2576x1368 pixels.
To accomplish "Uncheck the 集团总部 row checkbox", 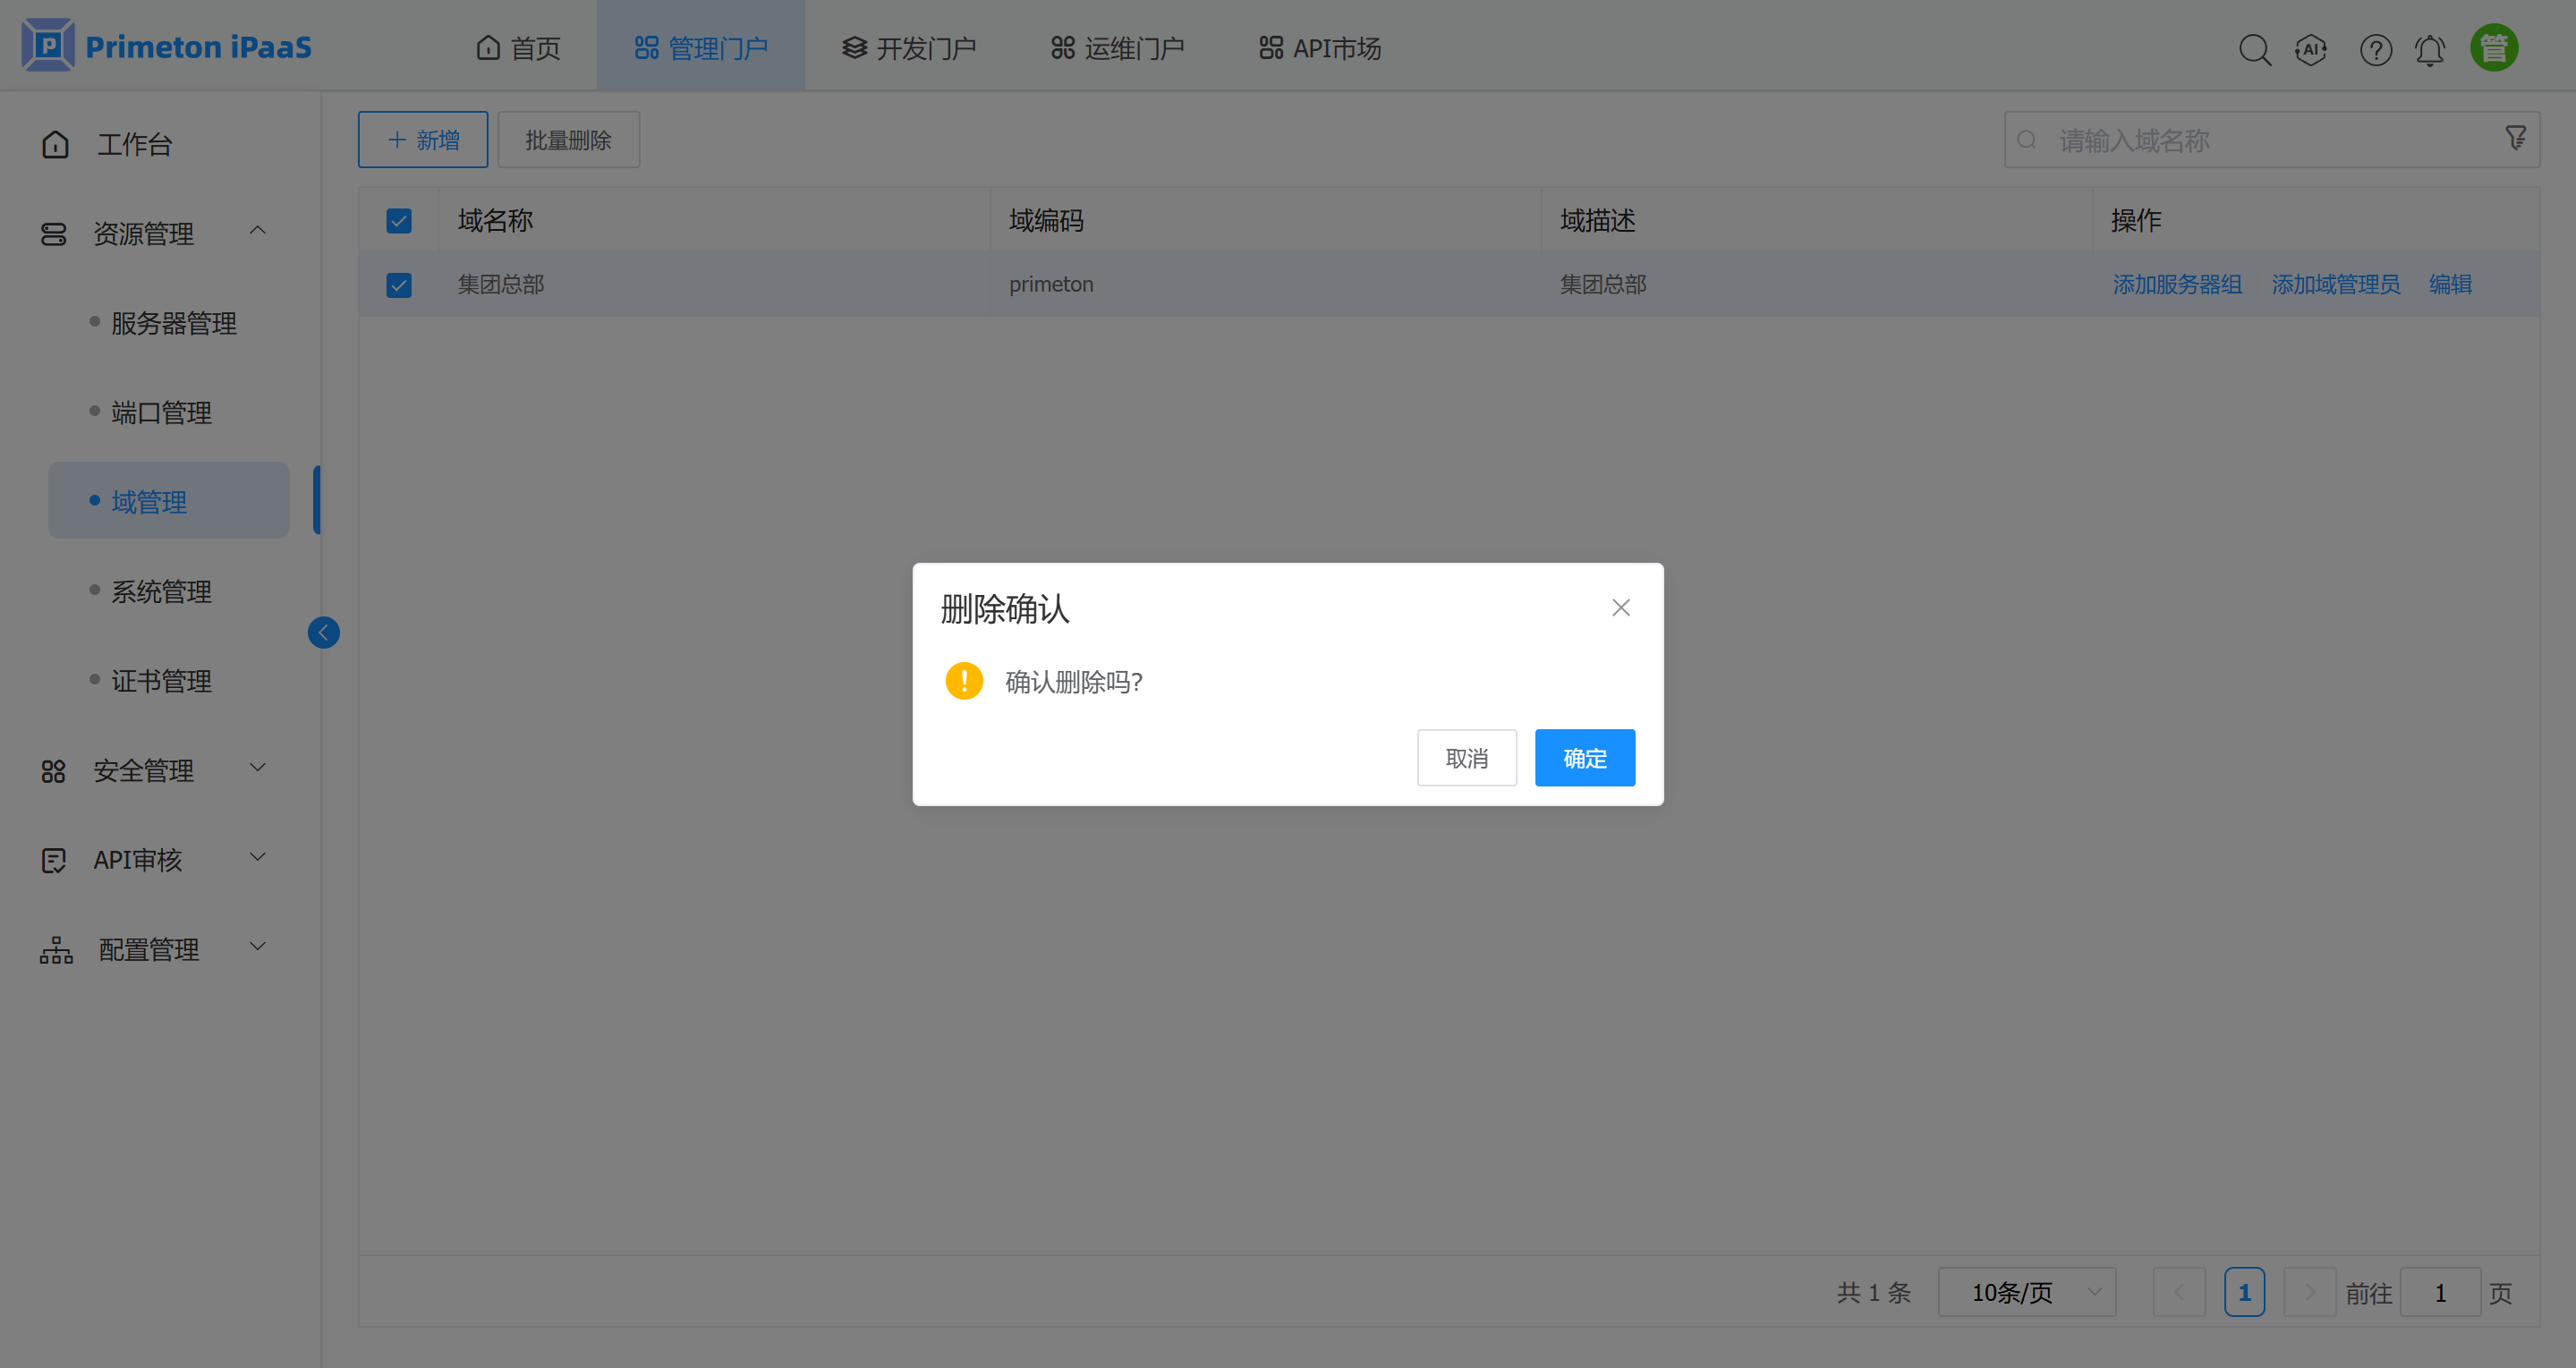I will coord(399,285).
